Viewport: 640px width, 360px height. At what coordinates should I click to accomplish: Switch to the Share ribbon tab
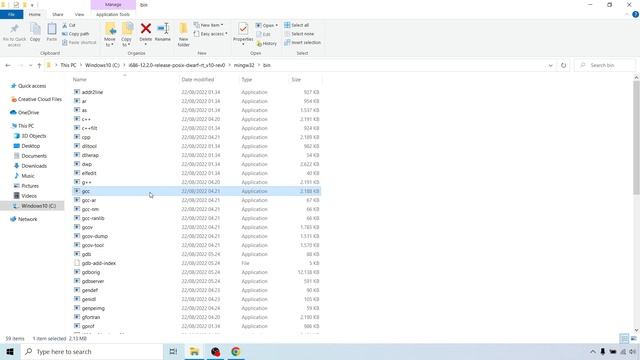click(58, 14)
